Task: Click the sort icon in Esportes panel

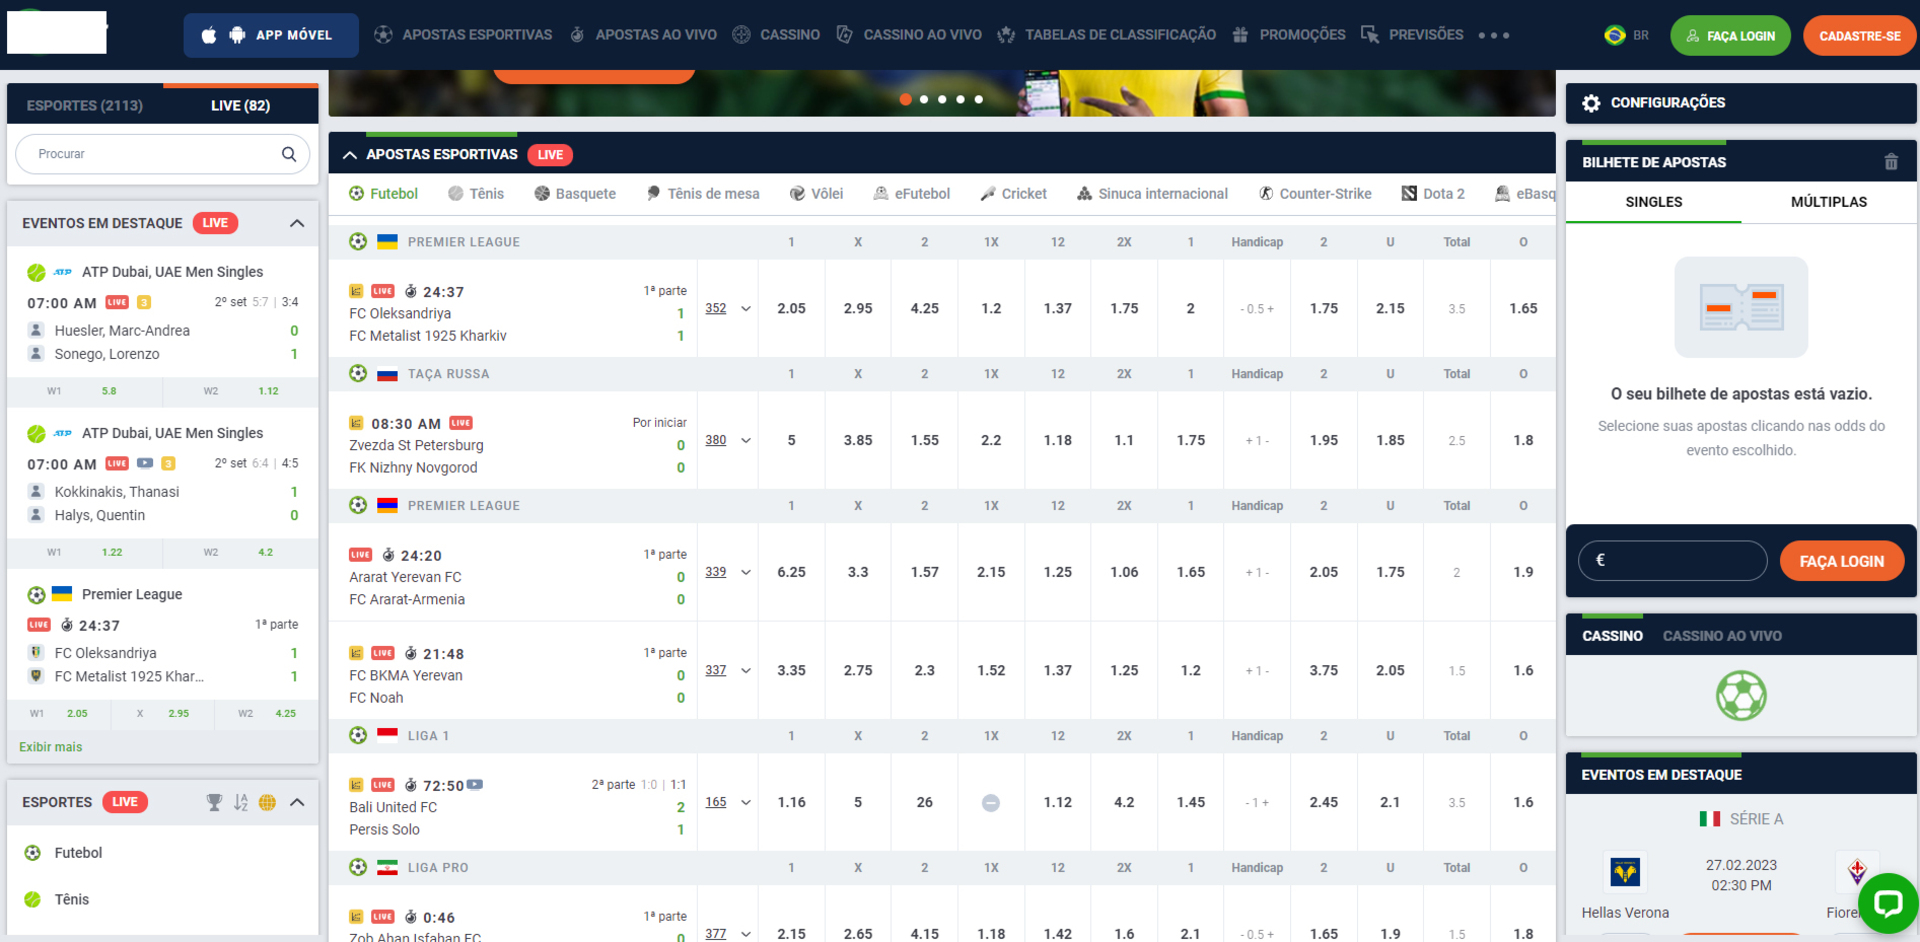Action: tap(241, 802)
